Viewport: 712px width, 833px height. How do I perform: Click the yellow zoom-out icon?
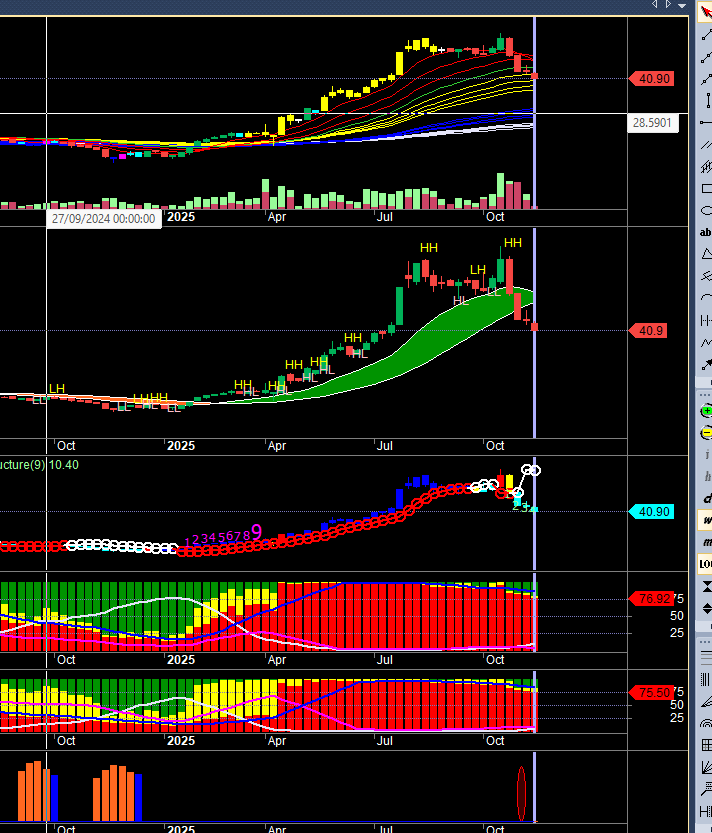(x=706, y=433)
